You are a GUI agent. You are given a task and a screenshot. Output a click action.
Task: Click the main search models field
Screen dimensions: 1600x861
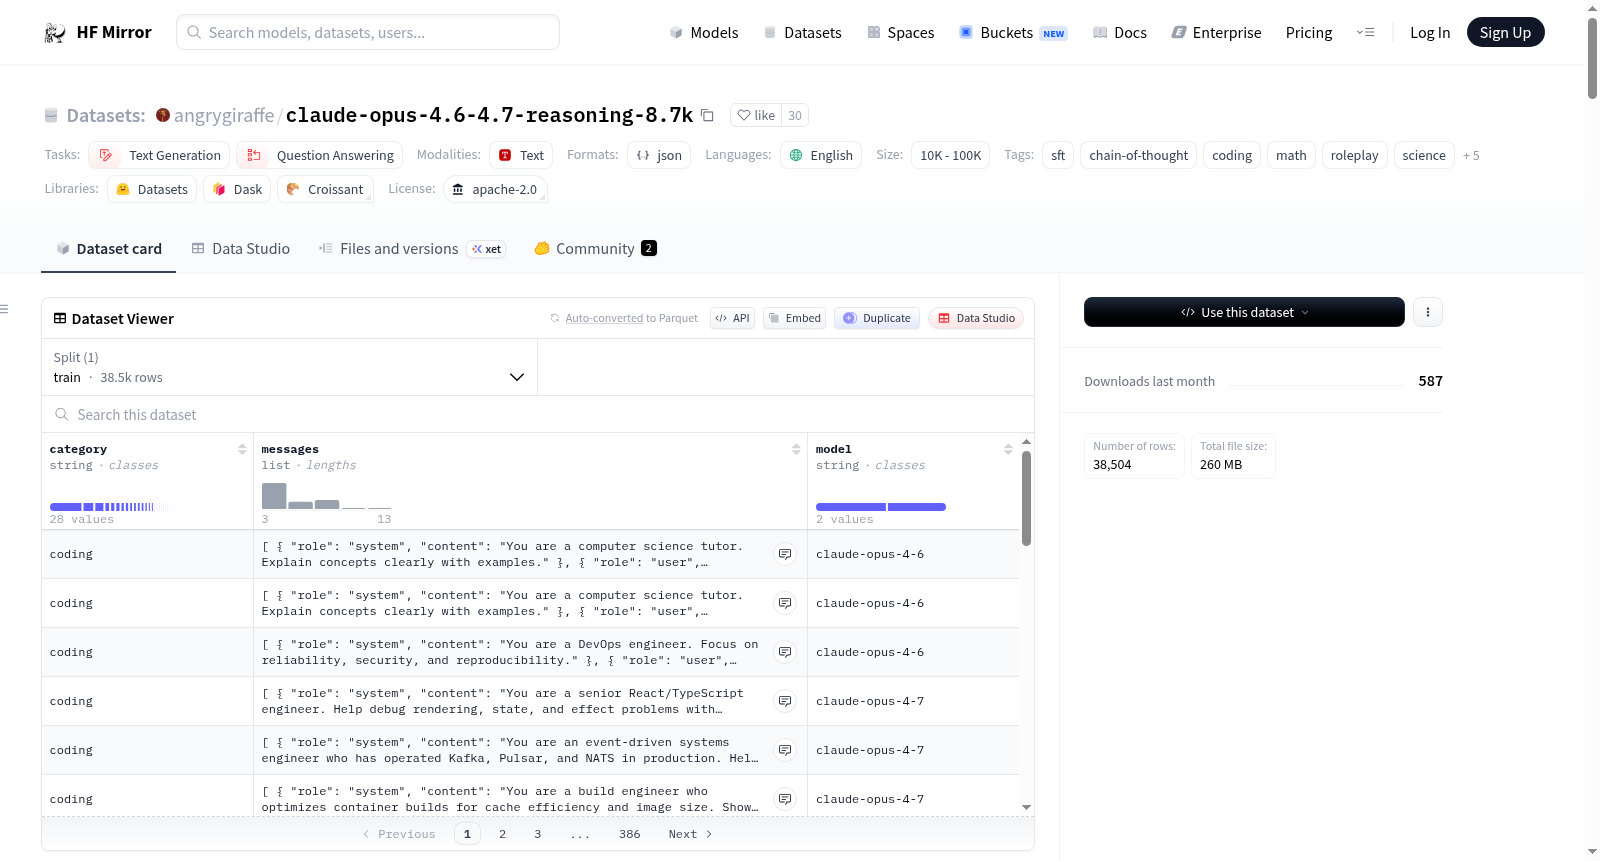pos(368,33)
